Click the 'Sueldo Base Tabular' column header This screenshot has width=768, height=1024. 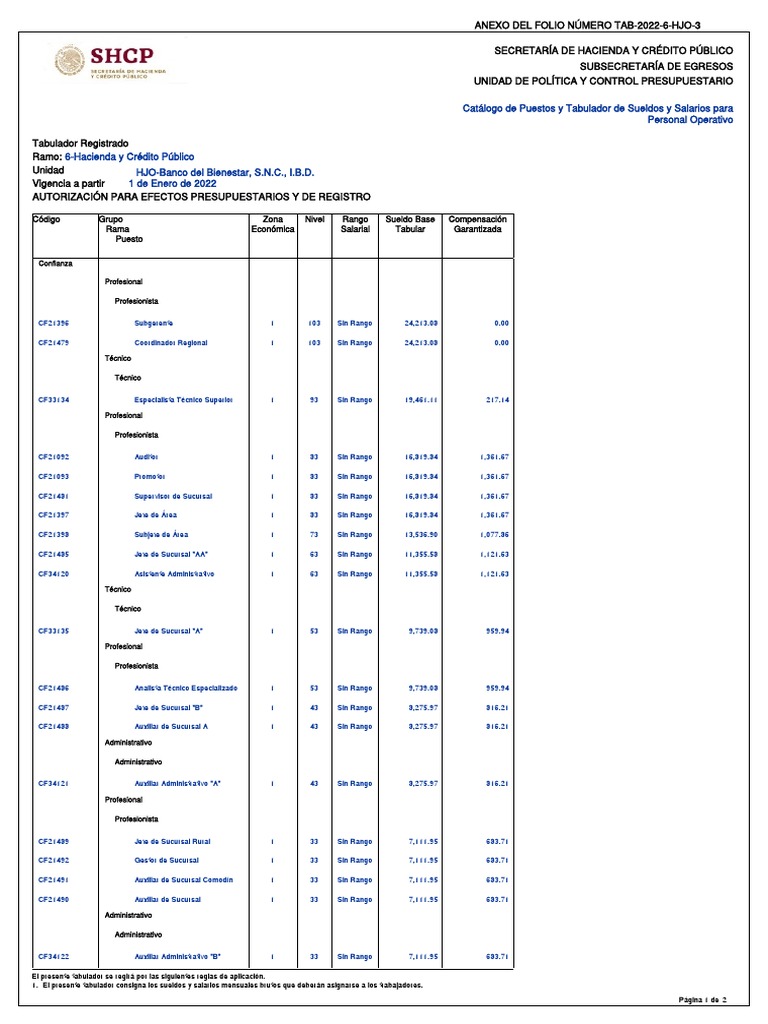click(410, 224)
